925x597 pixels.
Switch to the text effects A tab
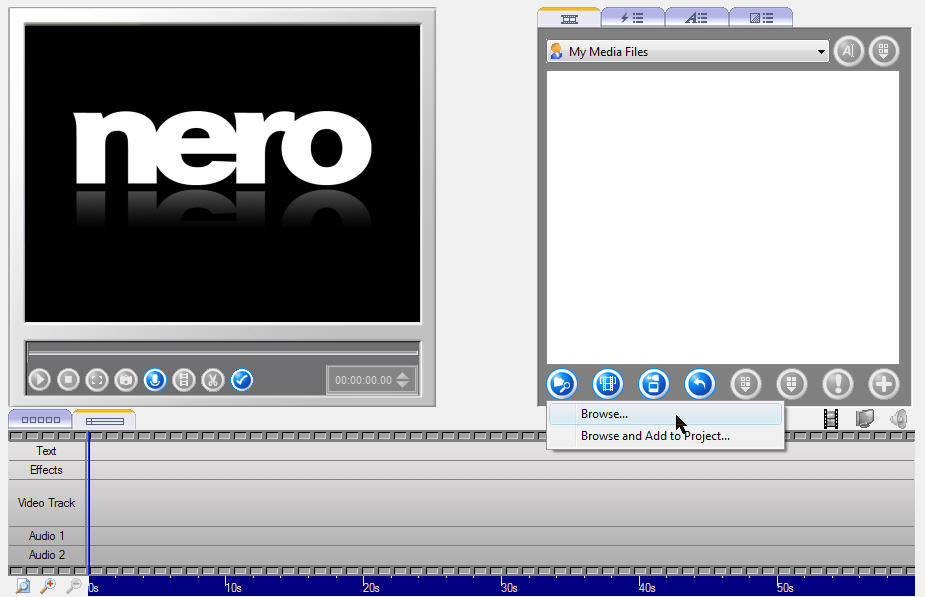point(697,18)
